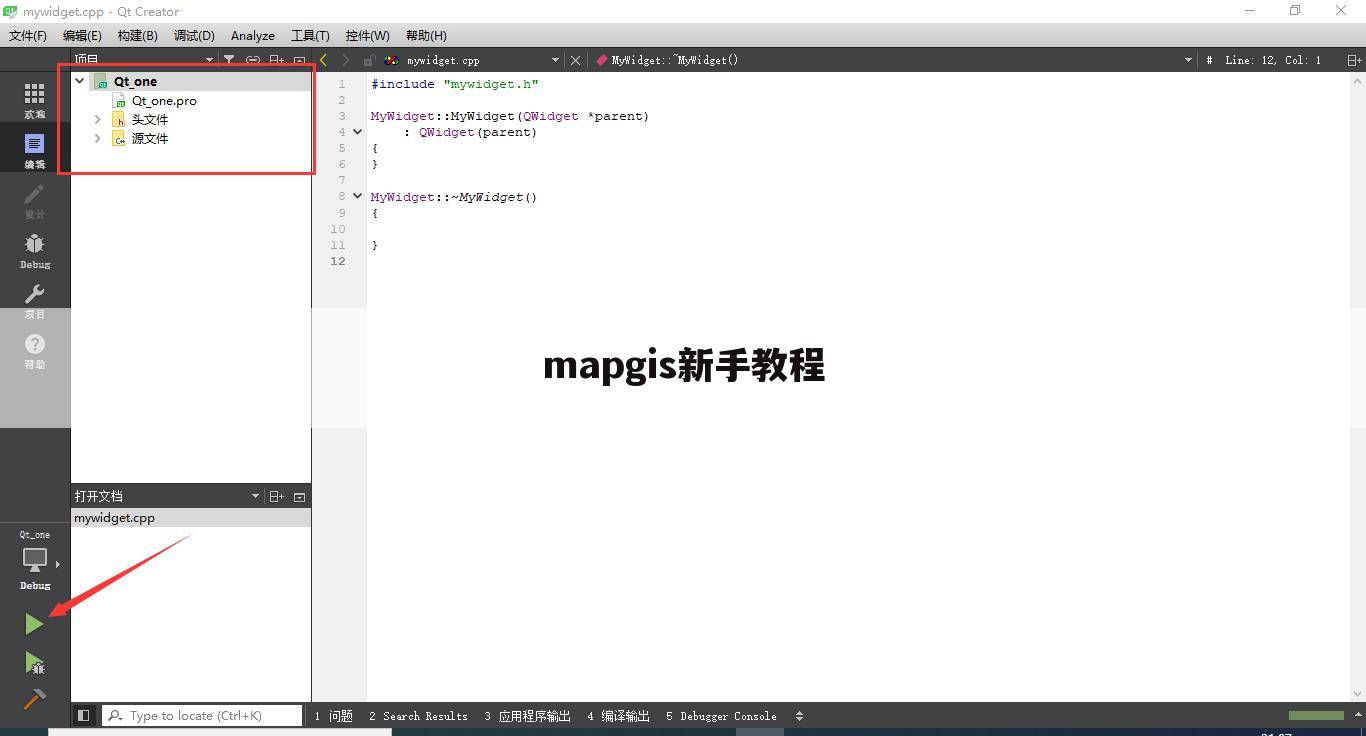This screenshot has width=1366, height=736.
Task: Expand the 源文件 tree node
Action: (x=97, y=138)
